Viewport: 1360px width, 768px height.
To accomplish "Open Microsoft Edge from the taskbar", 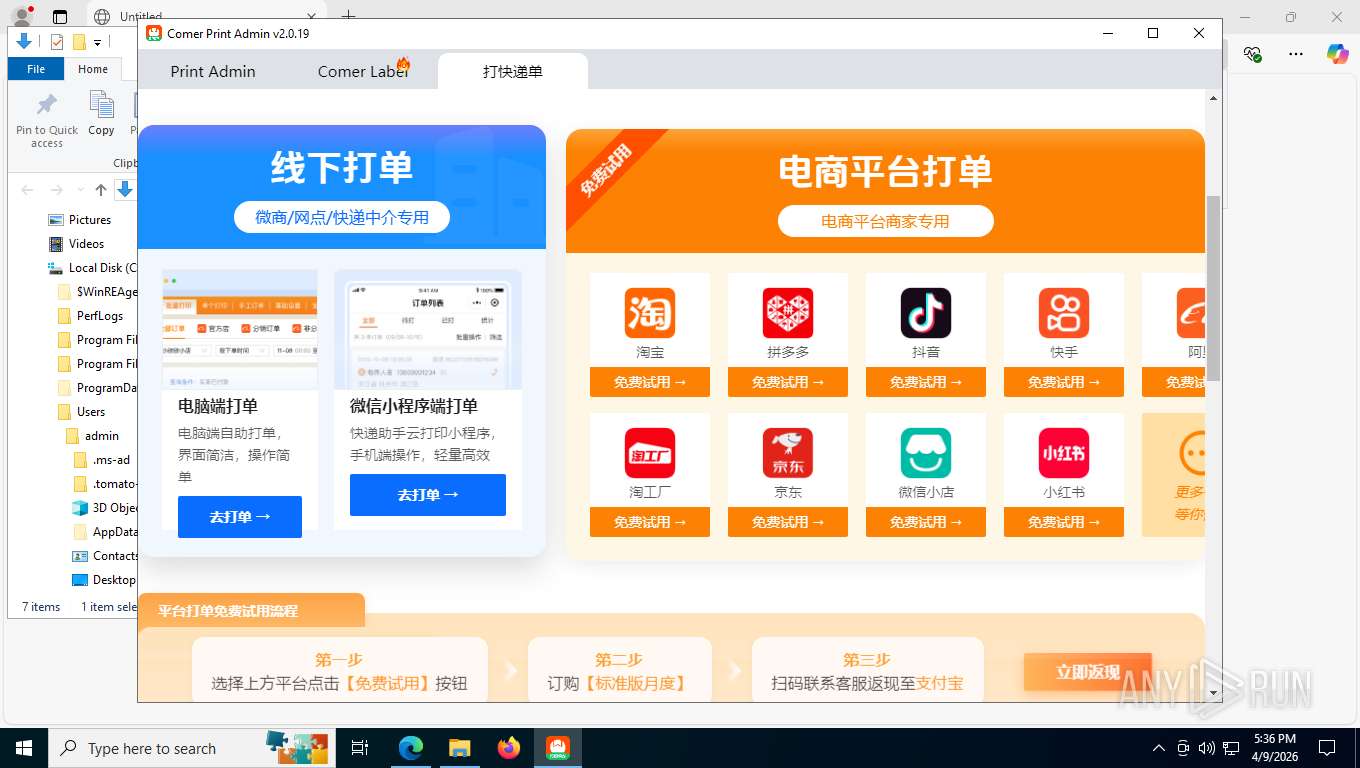I will pyautogui.click(x=411, y=748).
